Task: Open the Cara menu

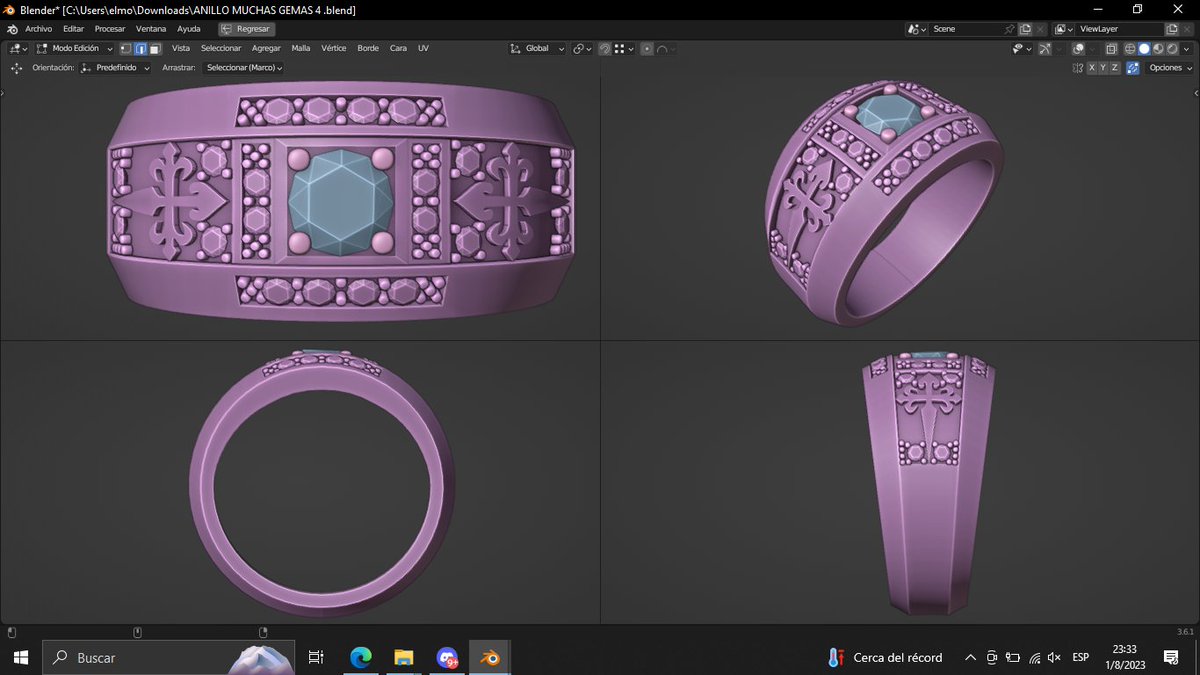Action: tap(398, 48)
